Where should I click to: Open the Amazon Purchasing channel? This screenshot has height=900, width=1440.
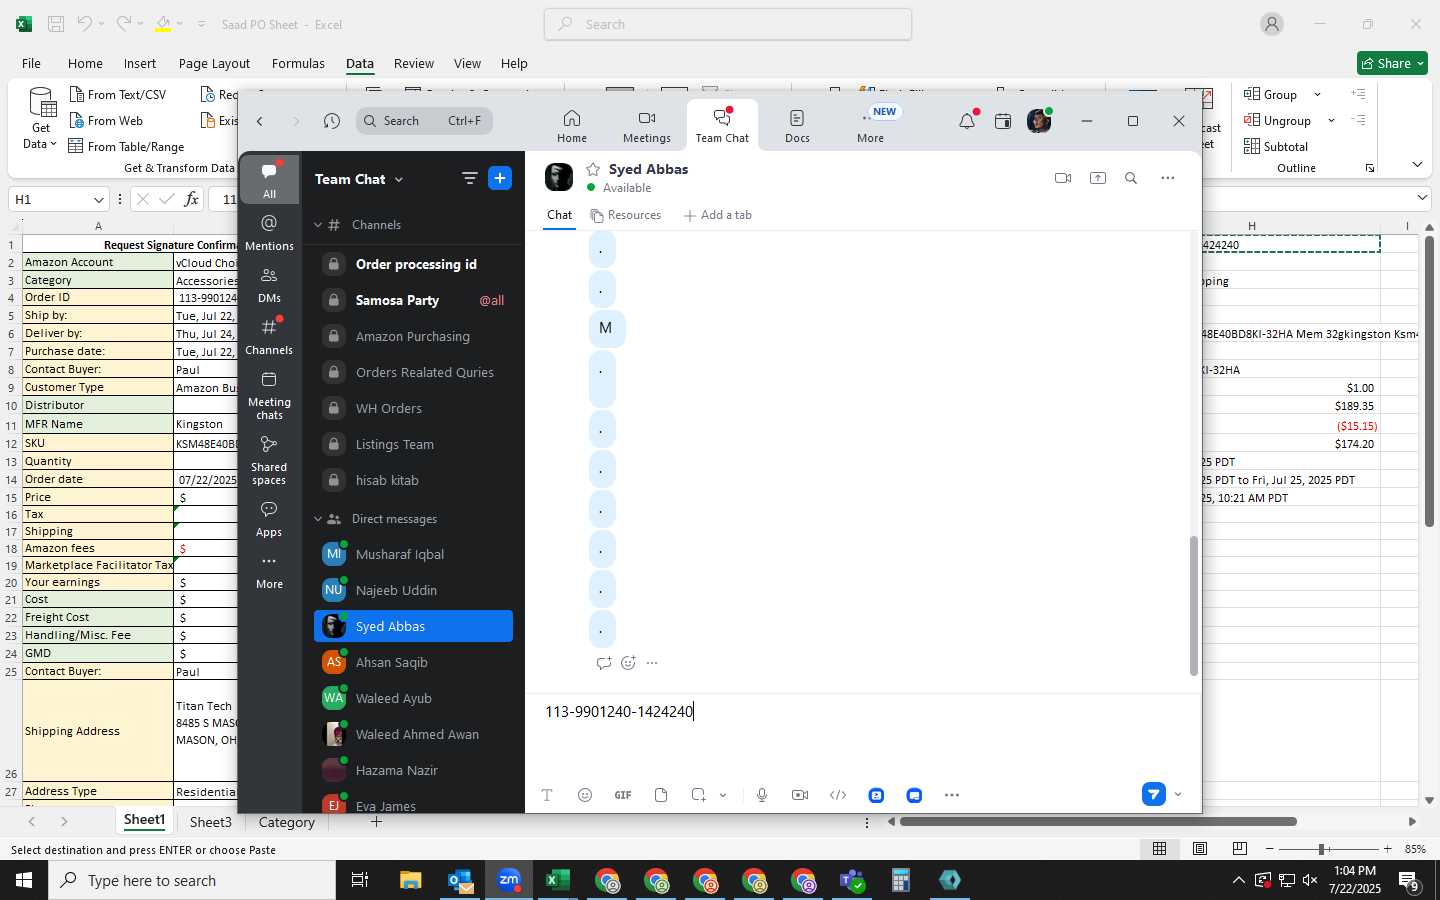coord(413,336)
